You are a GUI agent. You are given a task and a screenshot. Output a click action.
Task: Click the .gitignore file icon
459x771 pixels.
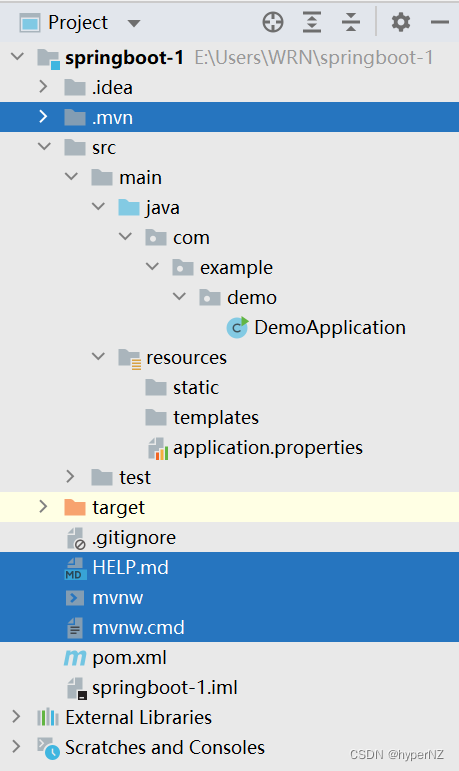[76, 538]
